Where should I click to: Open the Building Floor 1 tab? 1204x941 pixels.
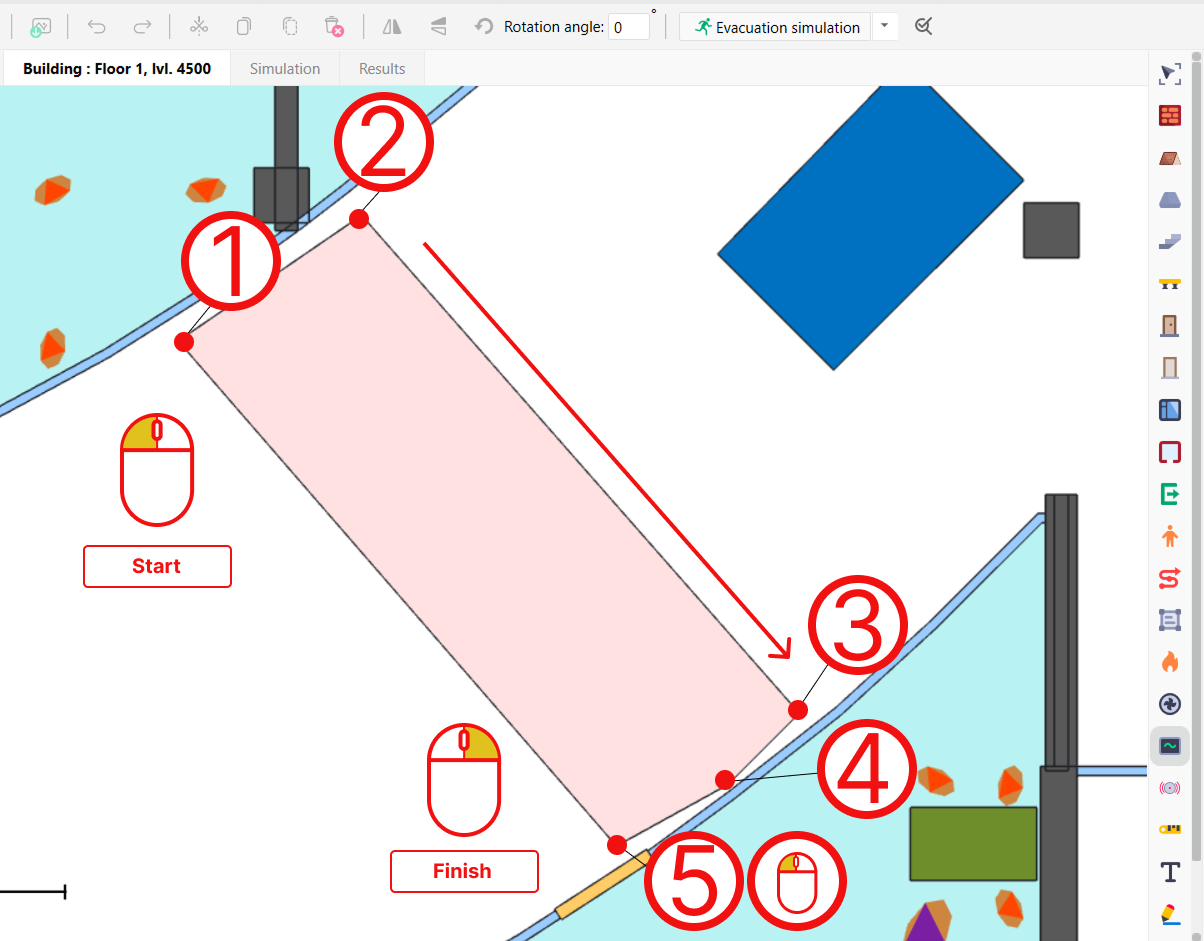pos(117,69)
